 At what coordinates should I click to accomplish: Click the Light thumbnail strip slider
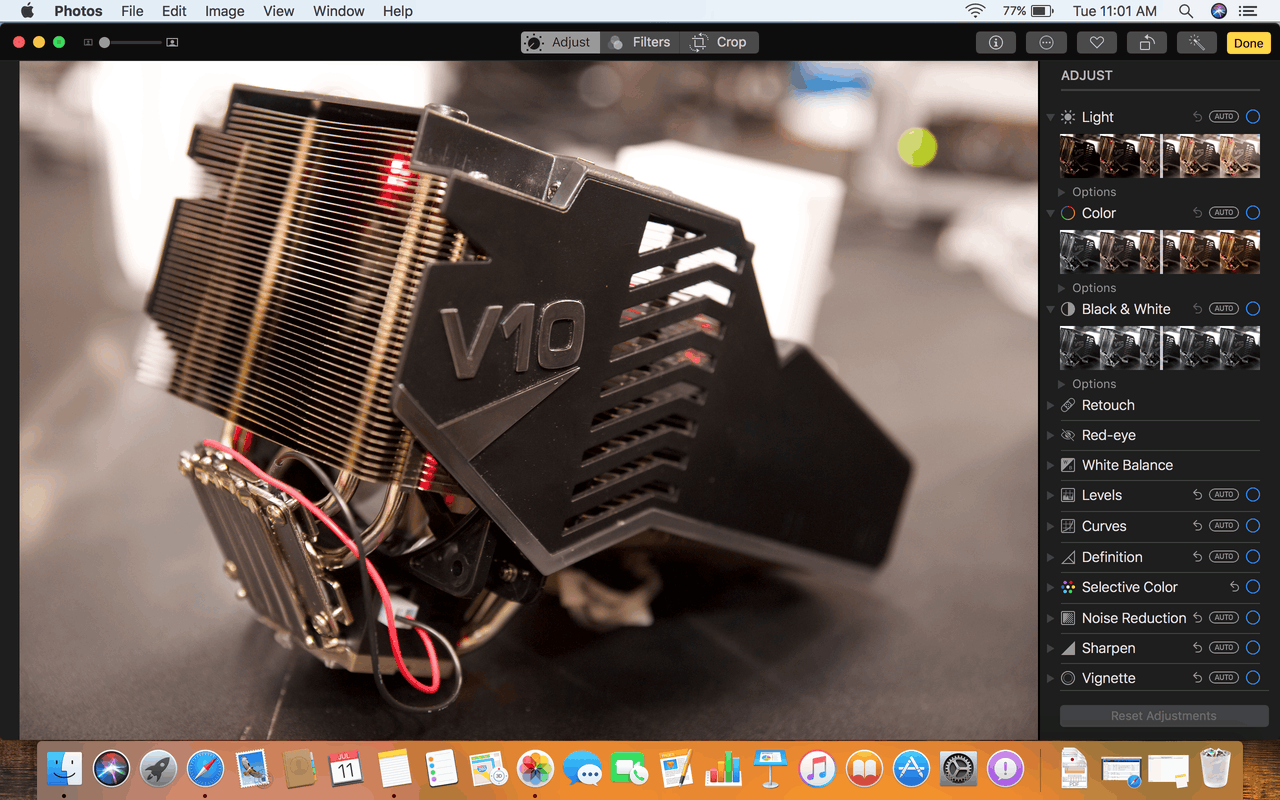click(x=1160, y=156)
